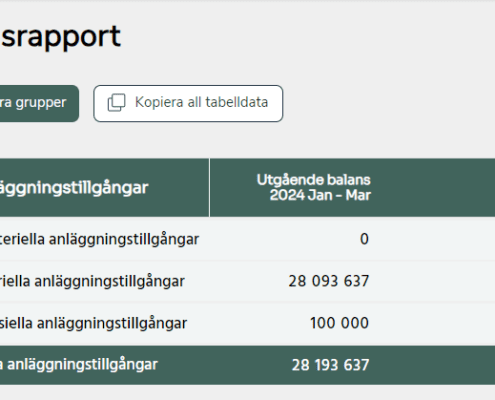Click the page heading ending in 'srapport'
Screen dimensions: 495x400
[60, 37]
